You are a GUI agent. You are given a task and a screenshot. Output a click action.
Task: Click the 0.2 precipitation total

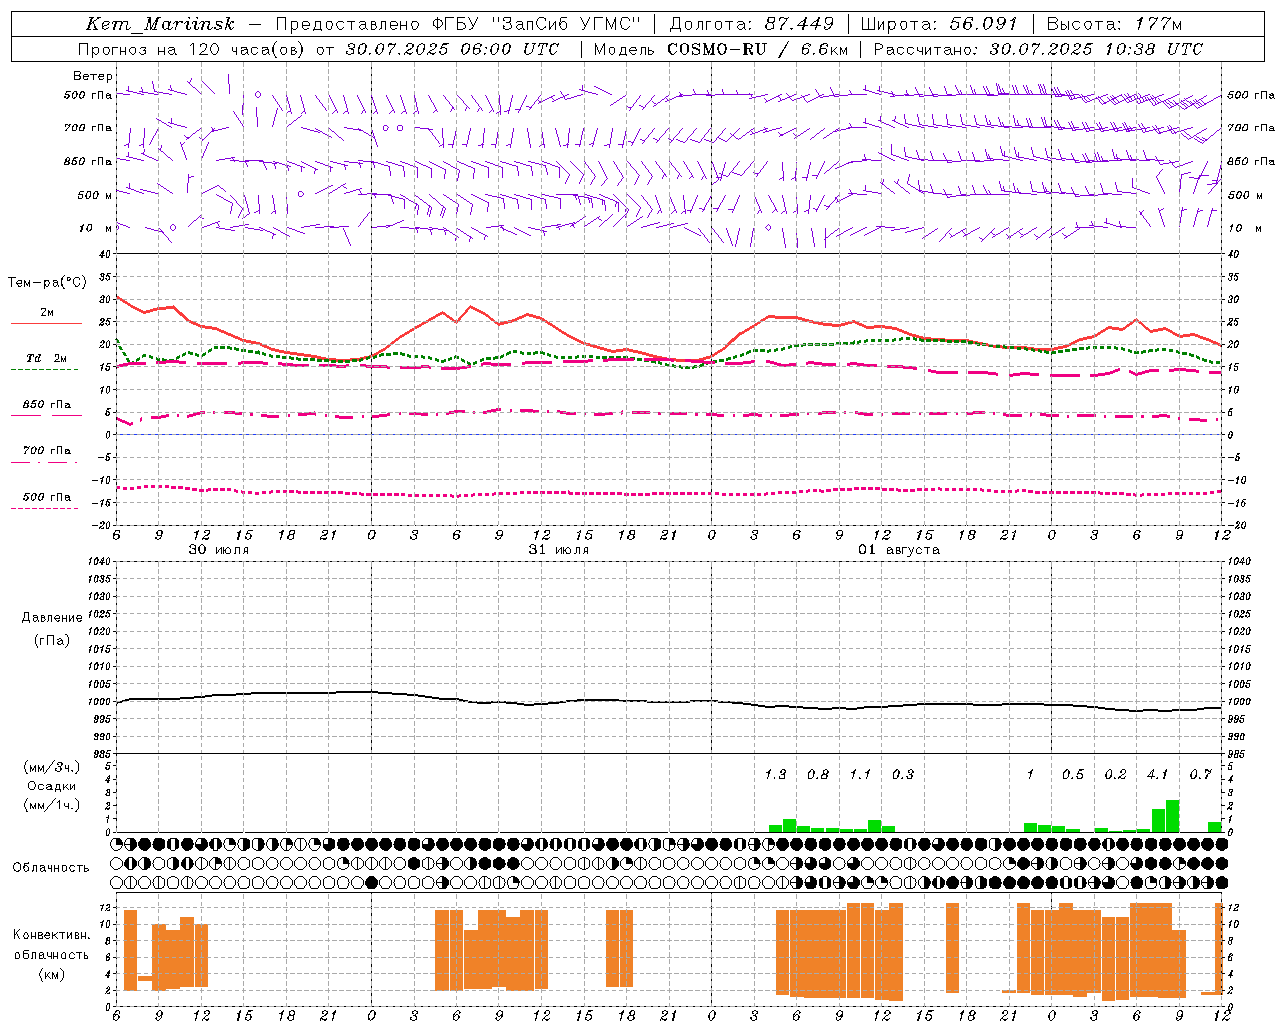(x=1115, y=774)
